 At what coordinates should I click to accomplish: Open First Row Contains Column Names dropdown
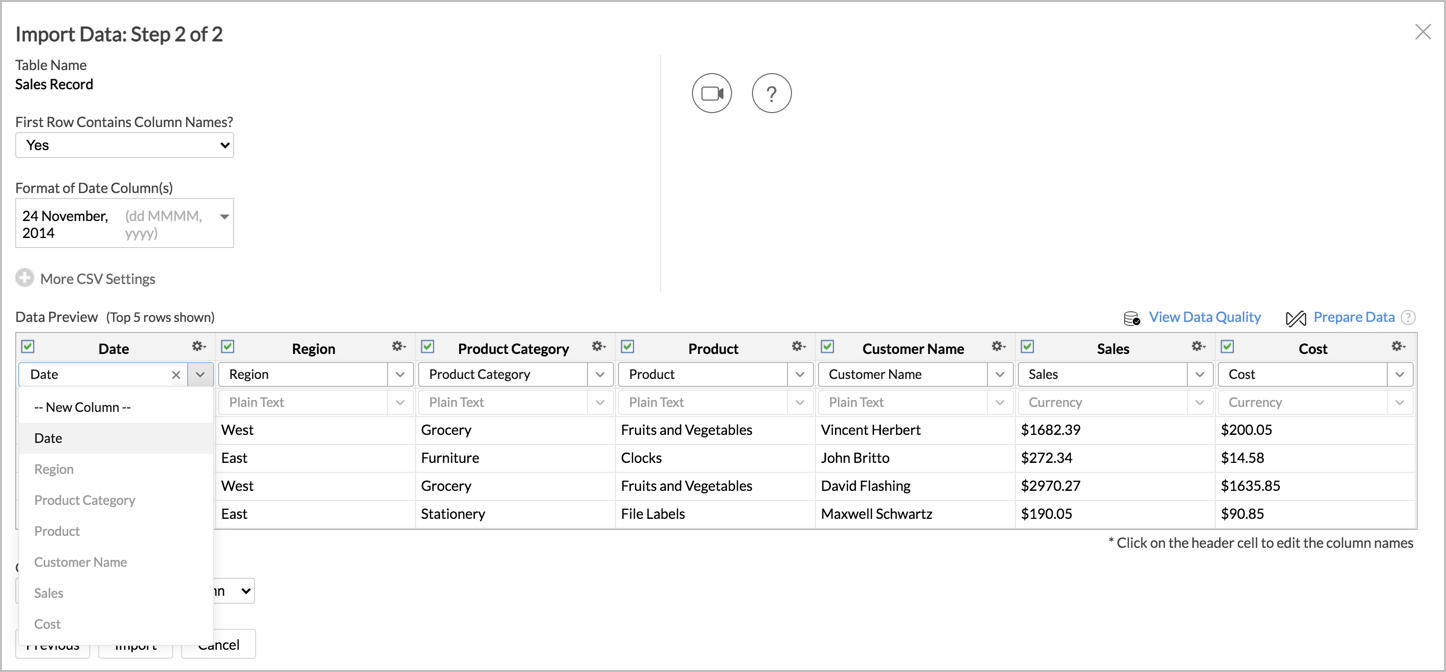coord(124,145)
